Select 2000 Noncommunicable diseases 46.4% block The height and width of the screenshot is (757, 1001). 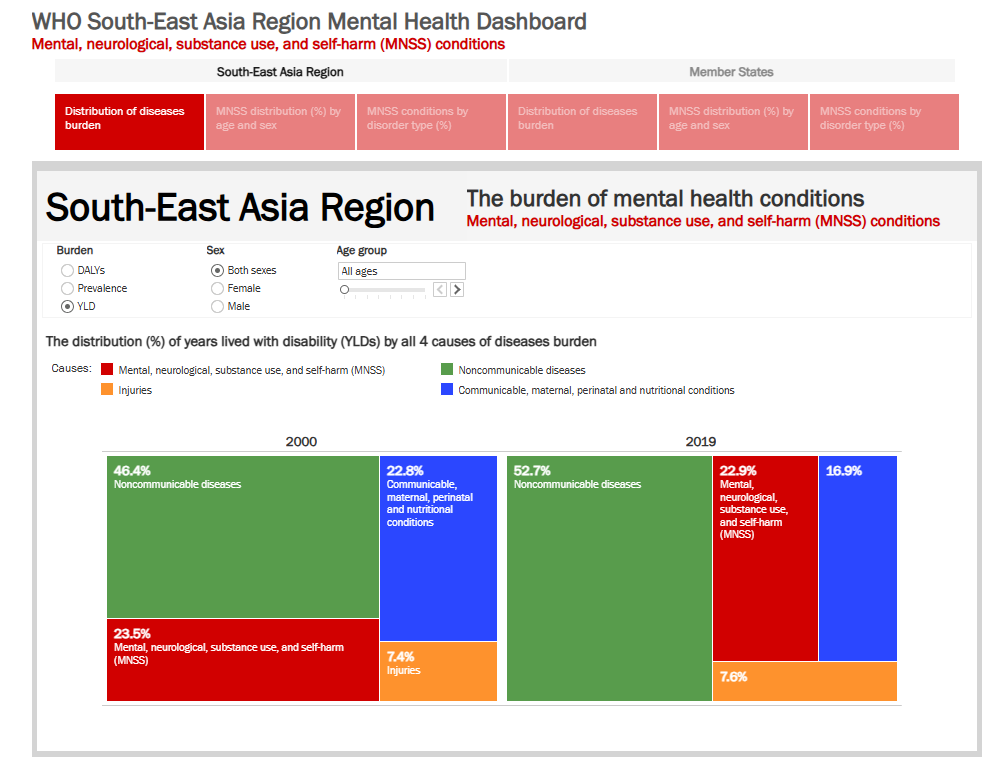pos(243,537)
